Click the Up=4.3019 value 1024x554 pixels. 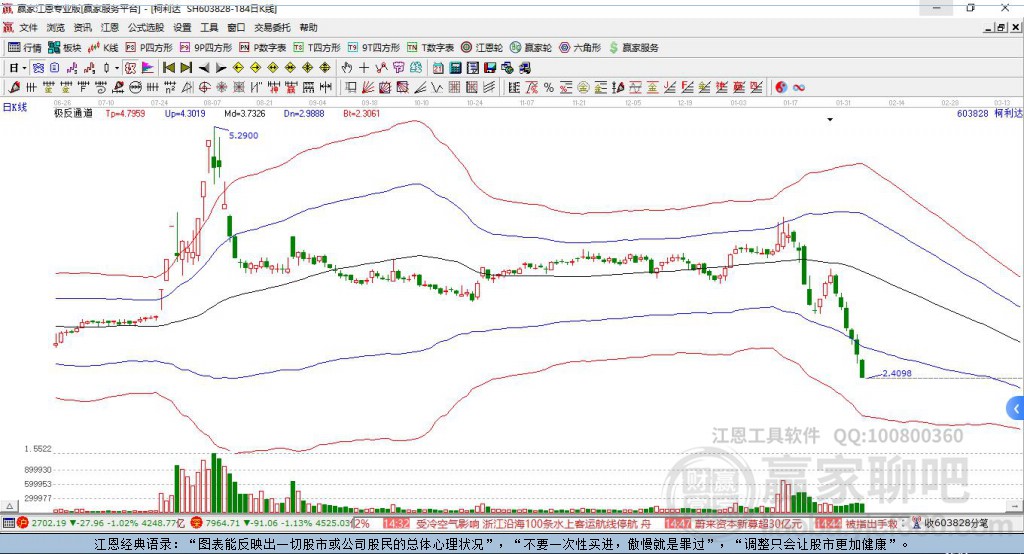click(x=185, y=113)
